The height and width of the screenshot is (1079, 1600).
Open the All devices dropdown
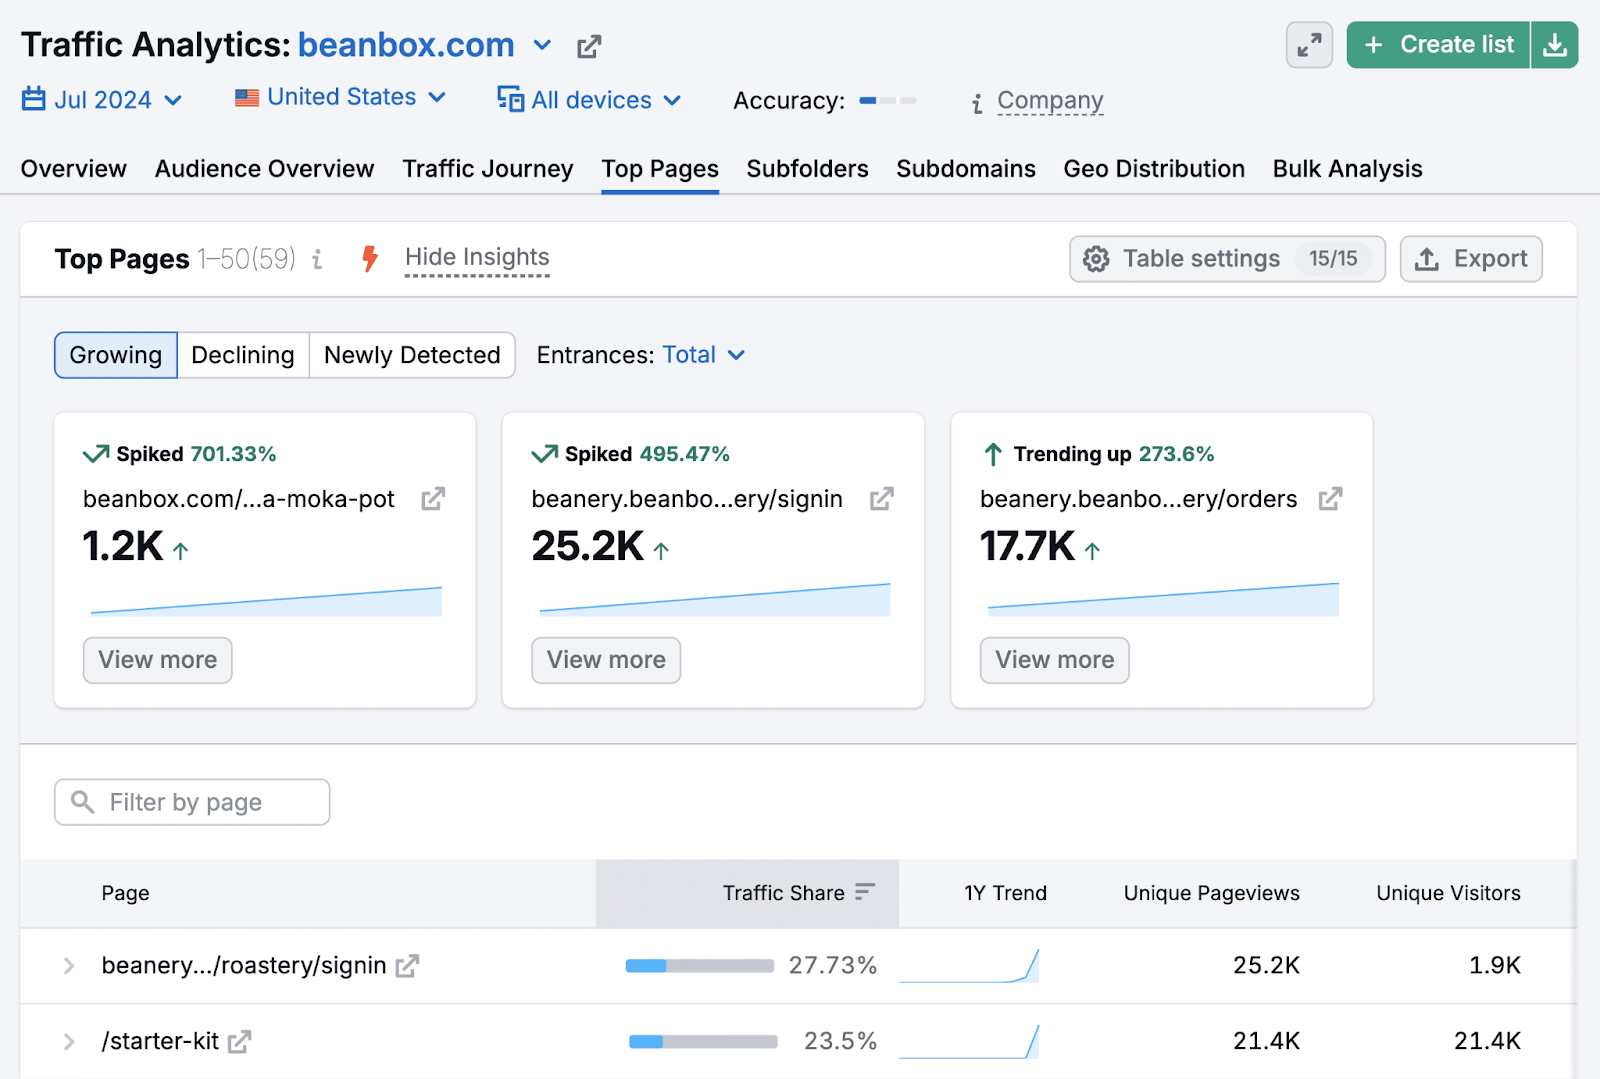pyautogui.click(x=590, y=100)
